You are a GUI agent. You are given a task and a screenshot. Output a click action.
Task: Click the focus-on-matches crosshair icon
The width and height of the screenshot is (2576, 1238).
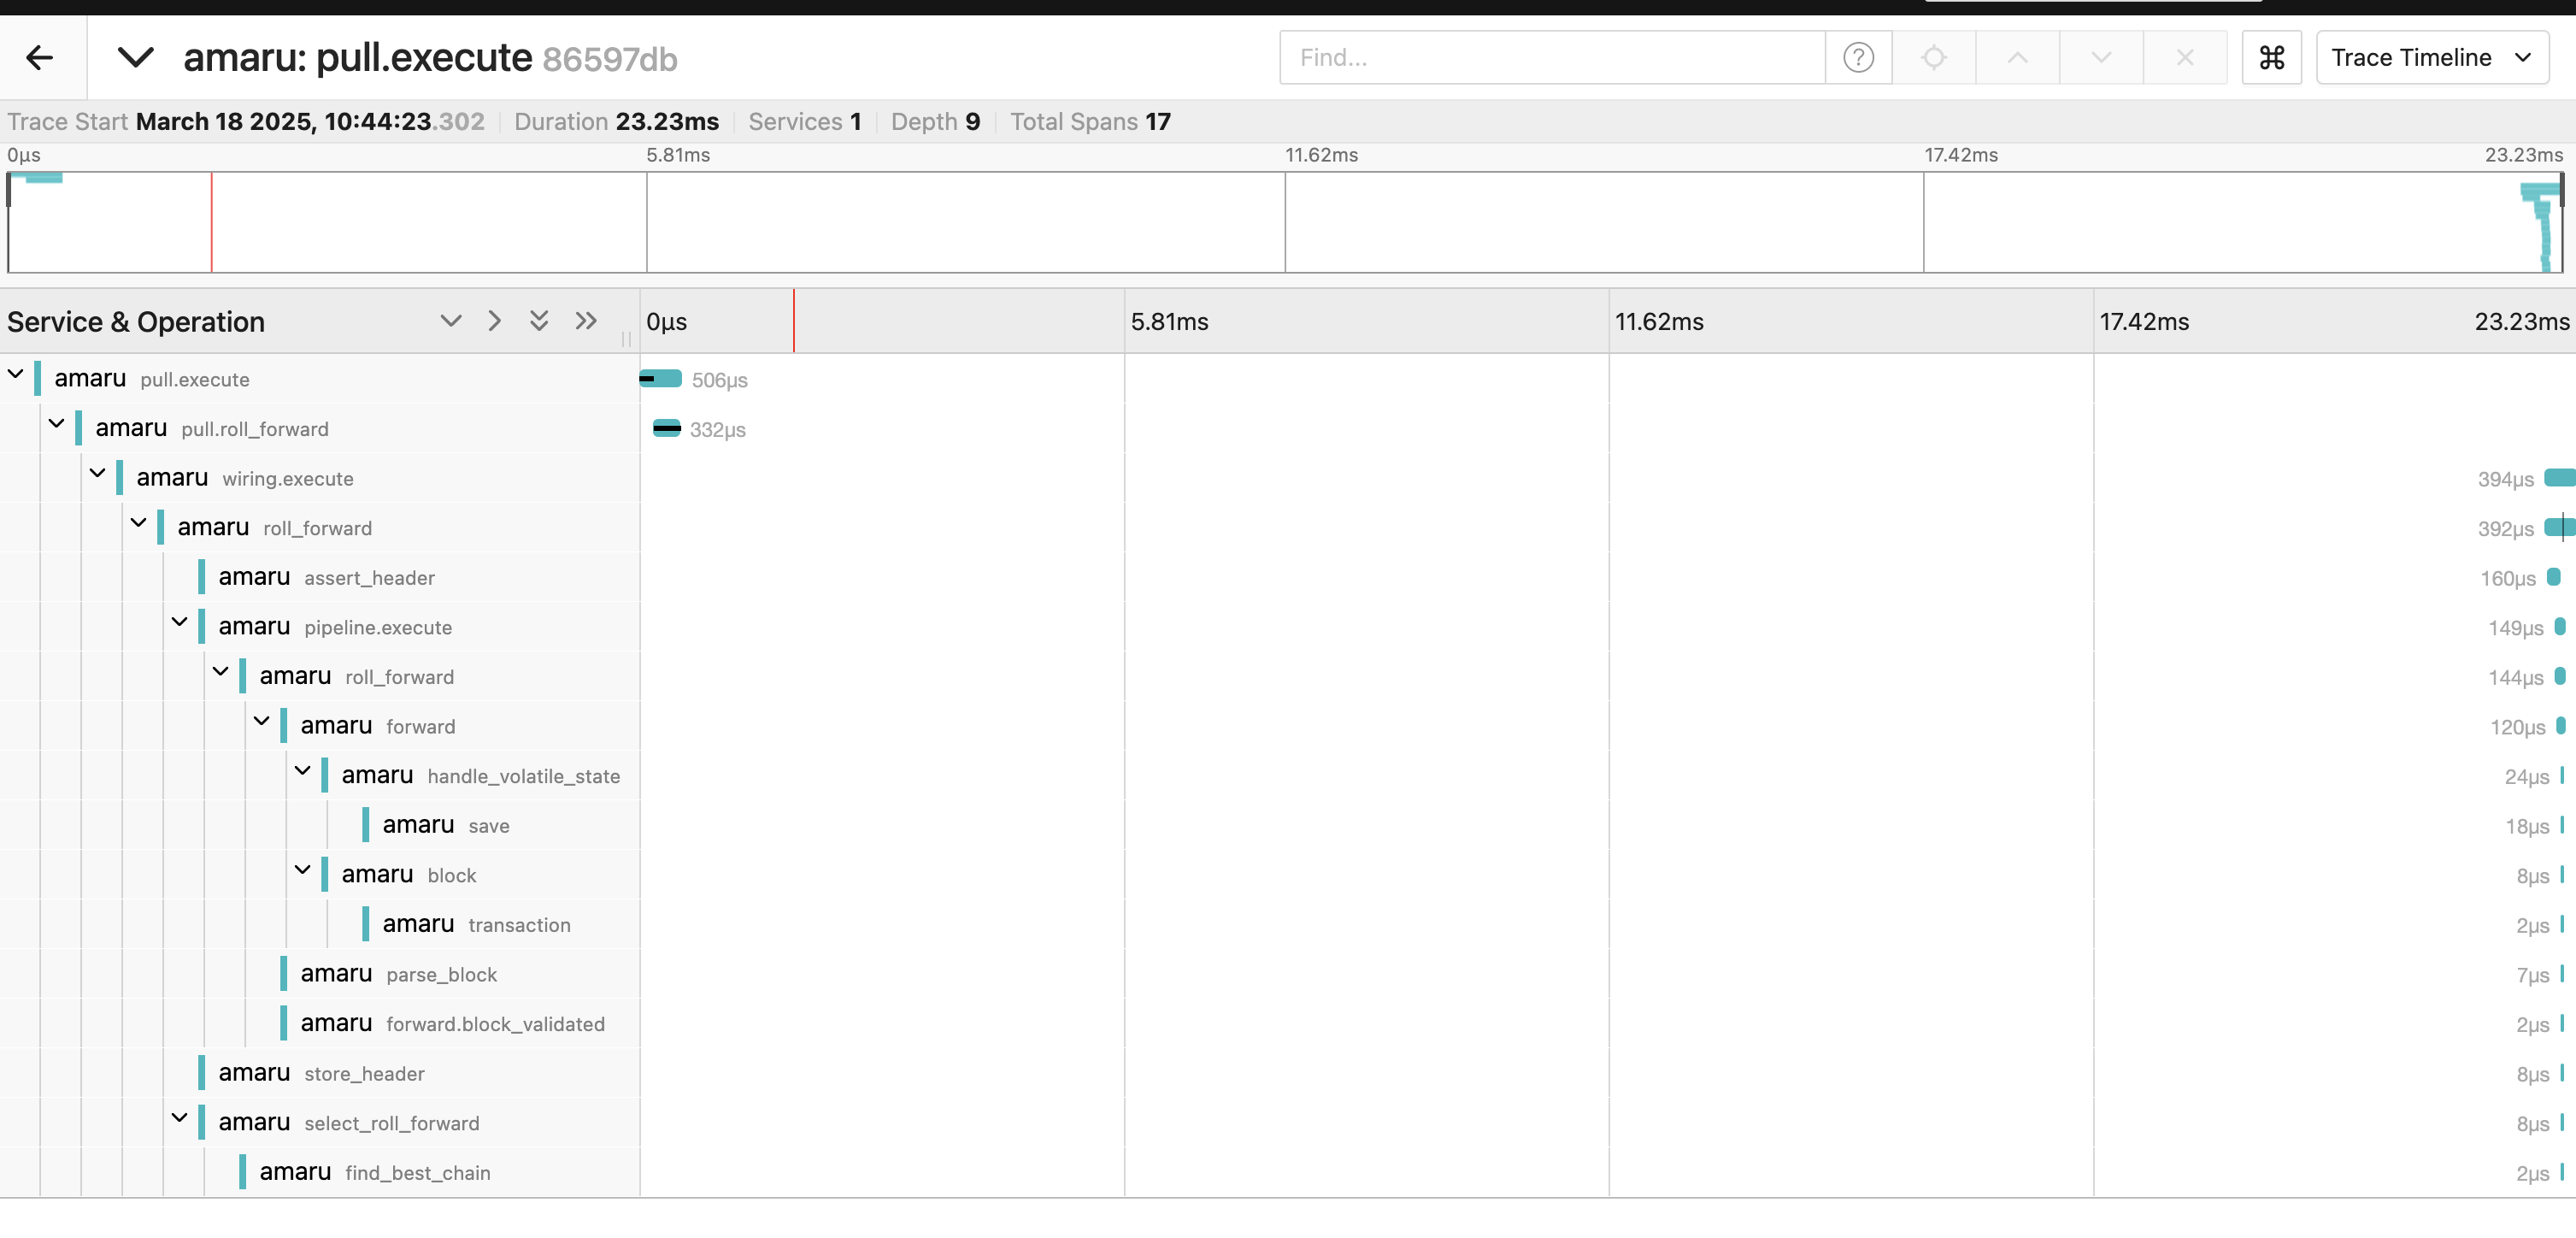1934,58
